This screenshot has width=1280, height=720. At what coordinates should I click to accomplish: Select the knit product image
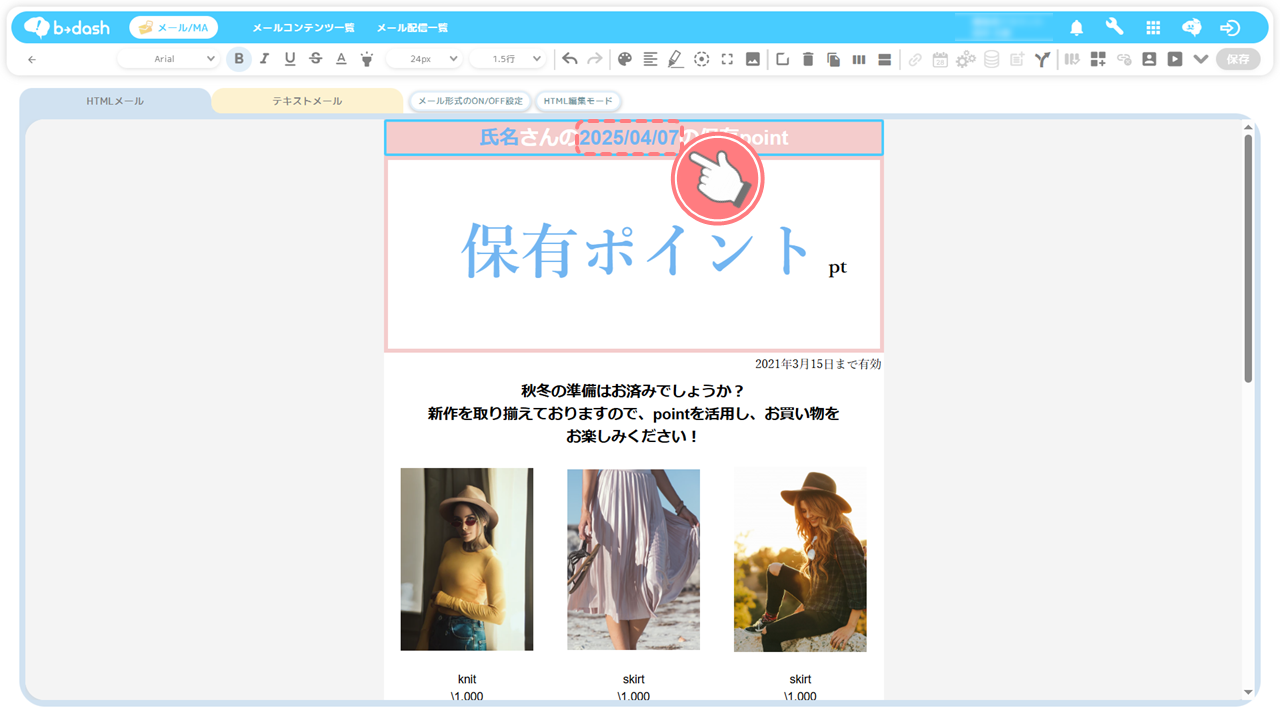[x=467, y=559]
